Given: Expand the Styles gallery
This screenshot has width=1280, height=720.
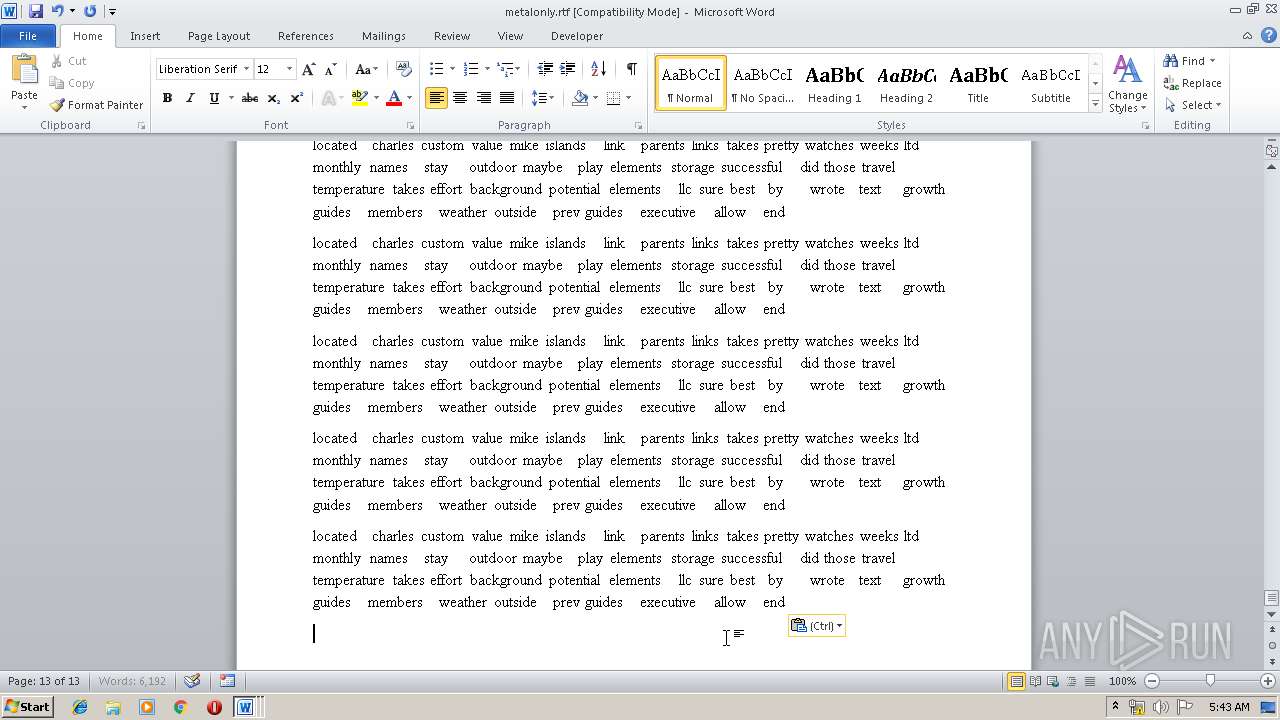Looking at the screenshot, I should 1096,104.
